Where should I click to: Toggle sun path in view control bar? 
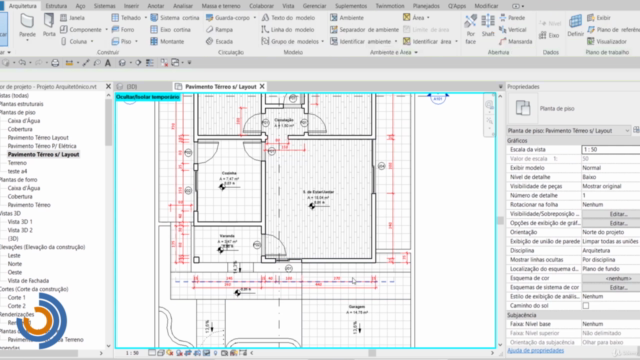point(170,353)
